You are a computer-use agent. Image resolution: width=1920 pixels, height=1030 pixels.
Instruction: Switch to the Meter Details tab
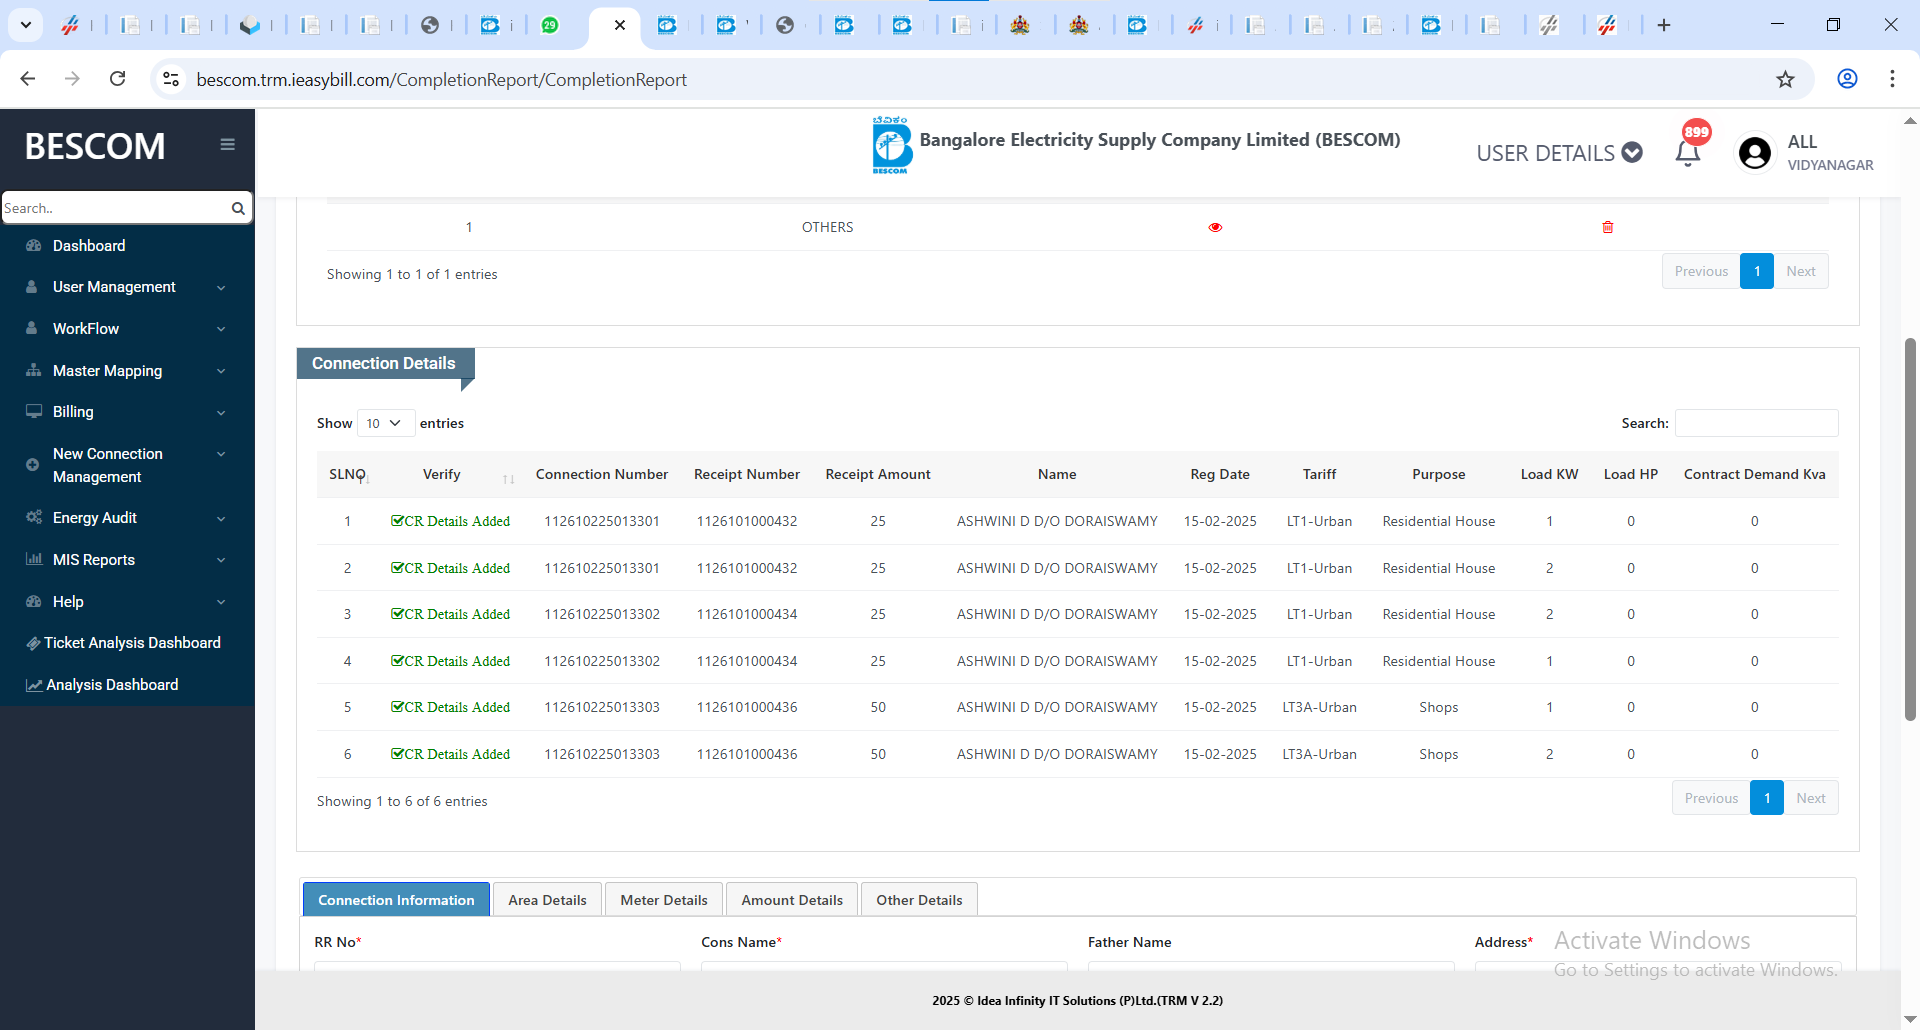663,900
